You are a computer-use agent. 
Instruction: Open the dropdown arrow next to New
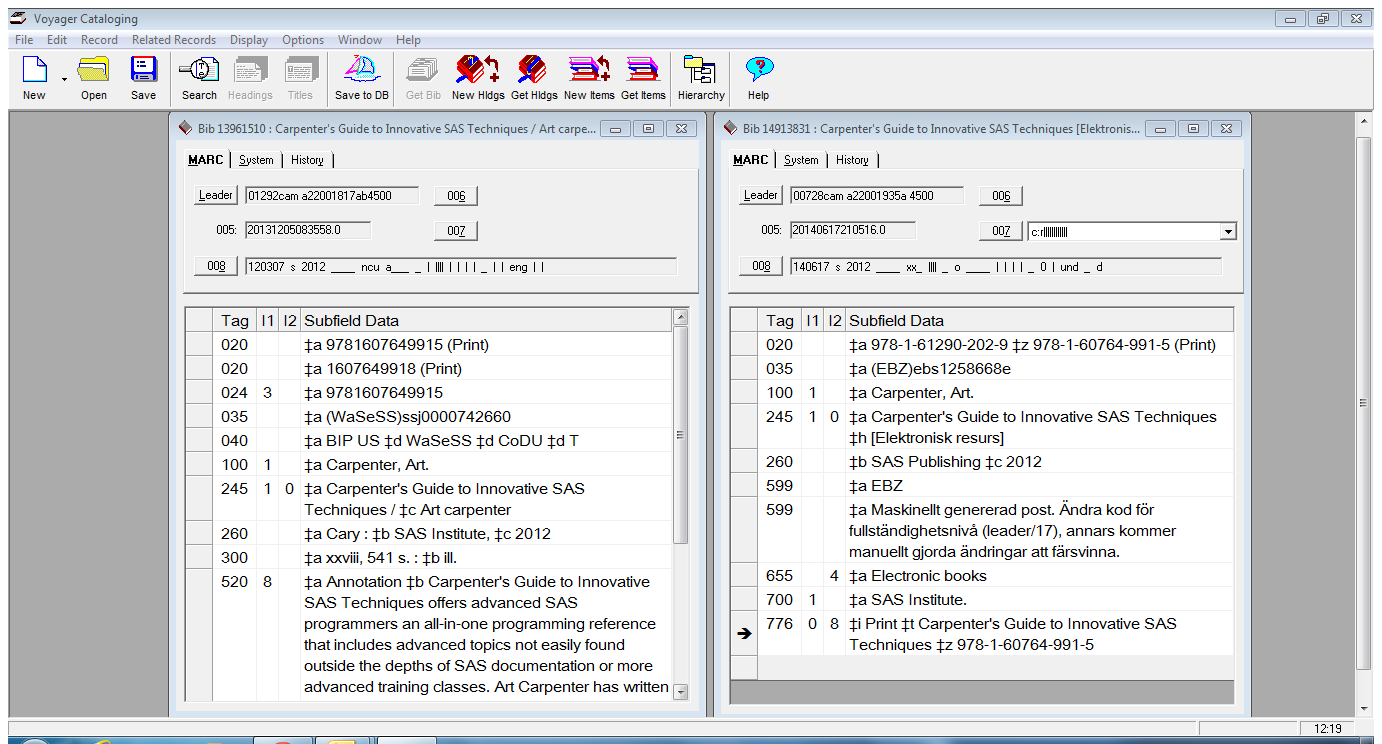point(64,79)
